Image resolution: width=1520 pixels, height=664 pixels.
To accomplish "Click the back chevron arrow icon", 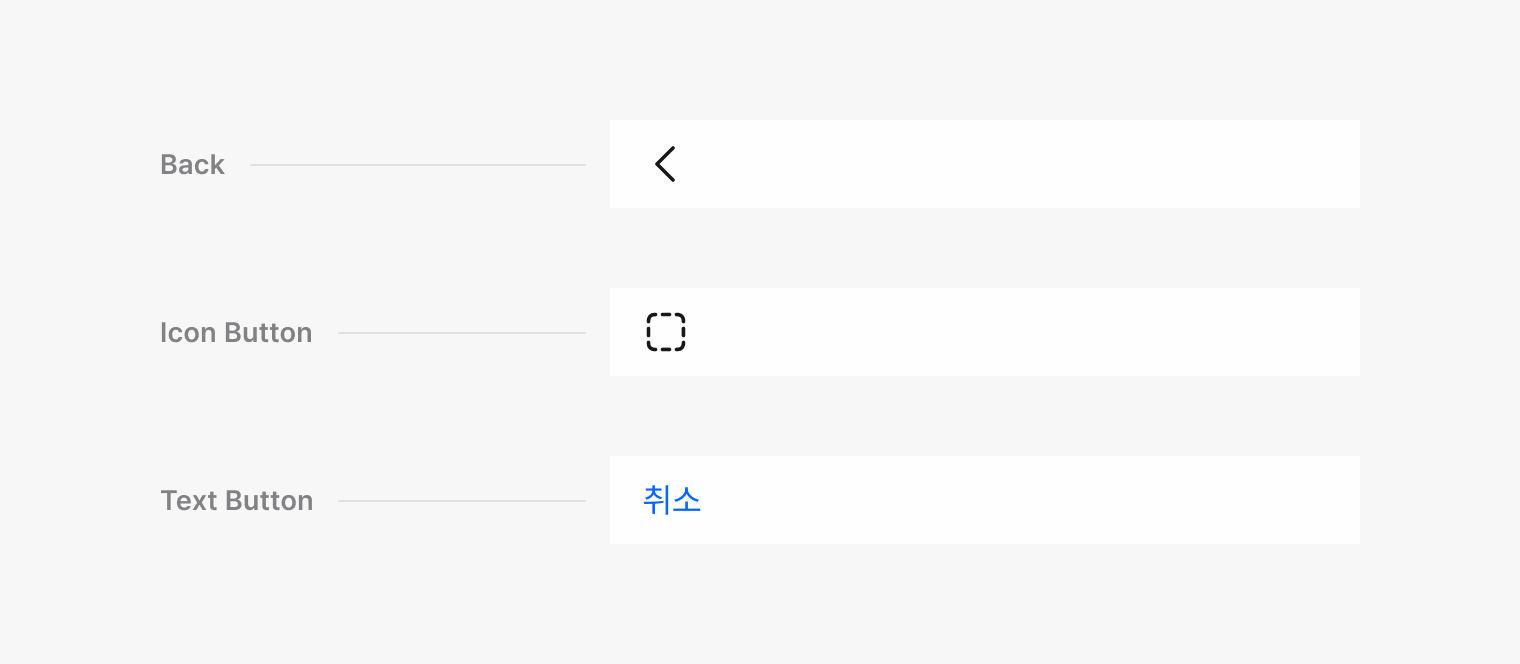I will click(665, 164).
